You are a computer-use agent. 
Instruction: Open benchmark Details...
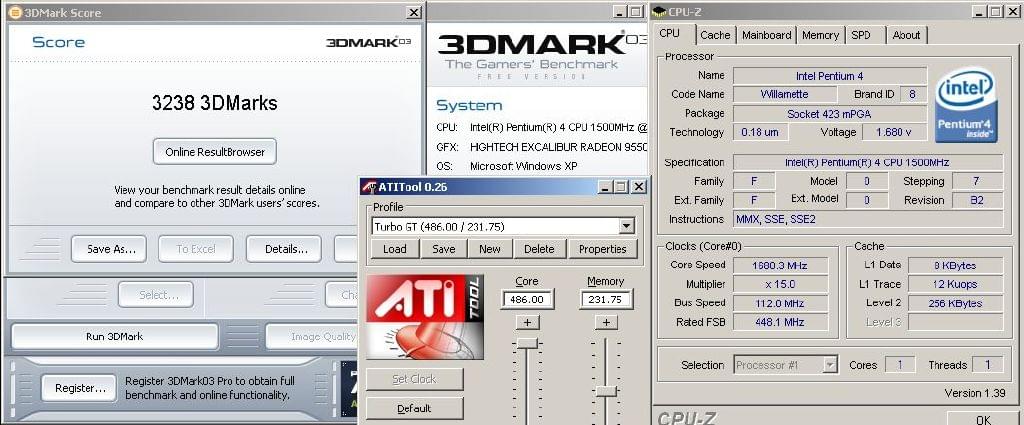[x=284, y=249]
